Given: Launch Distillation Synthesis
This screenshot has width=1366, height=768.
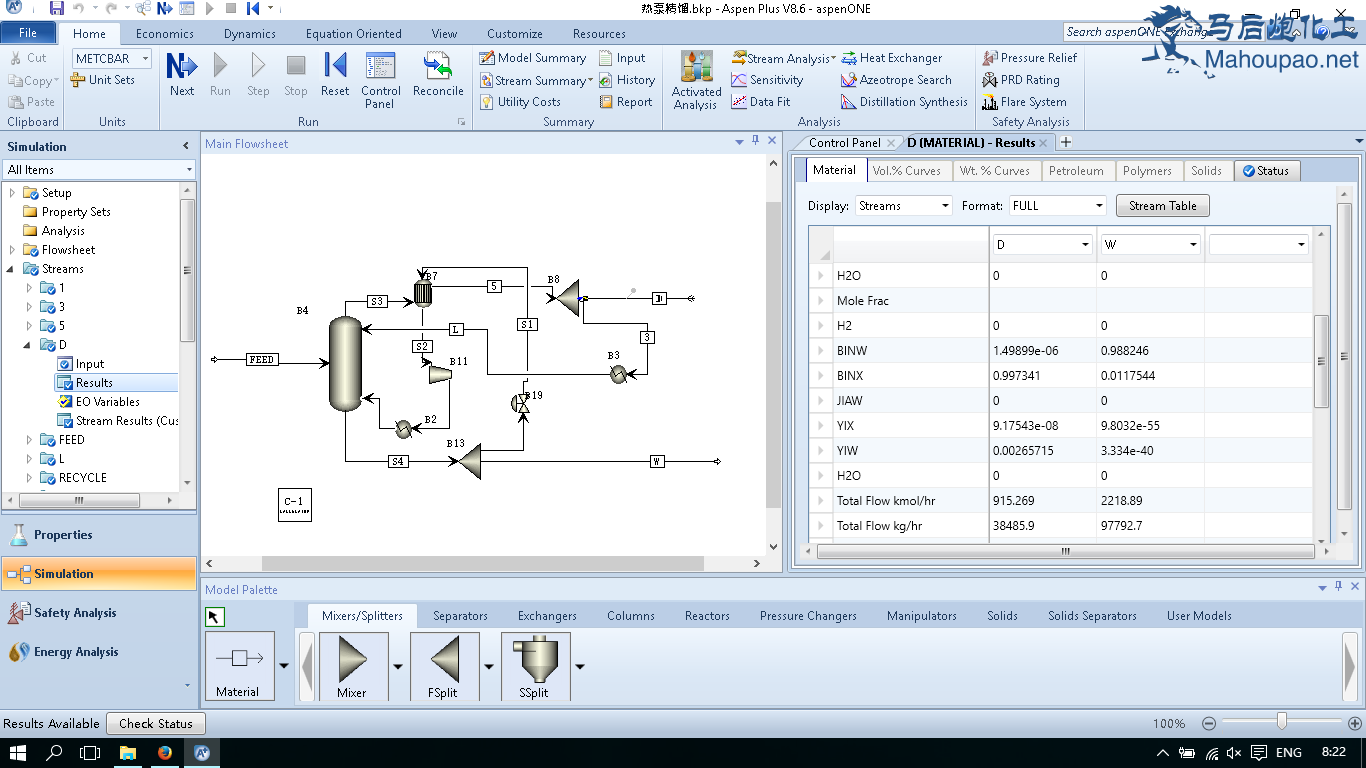Looking at the screenshot, I should 904,102.
